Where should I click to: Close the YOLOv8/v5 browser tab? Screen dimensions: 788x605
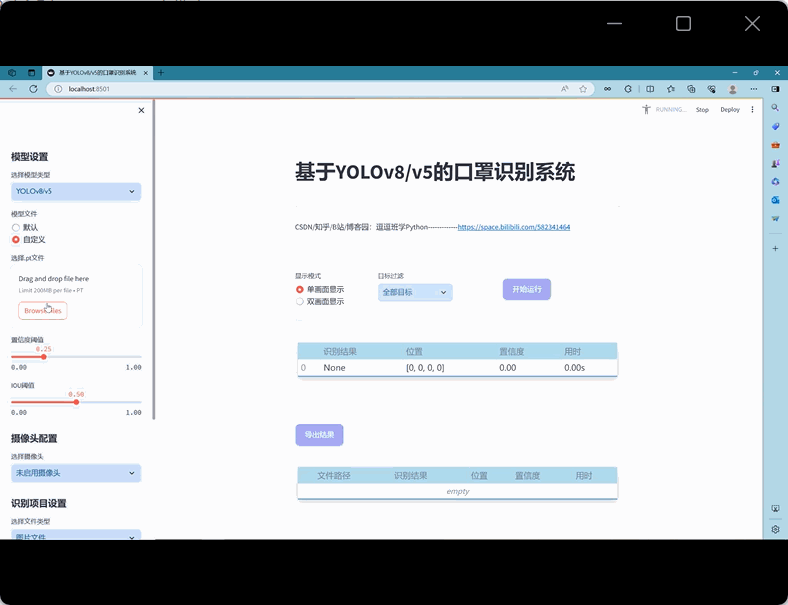point(146,73)
